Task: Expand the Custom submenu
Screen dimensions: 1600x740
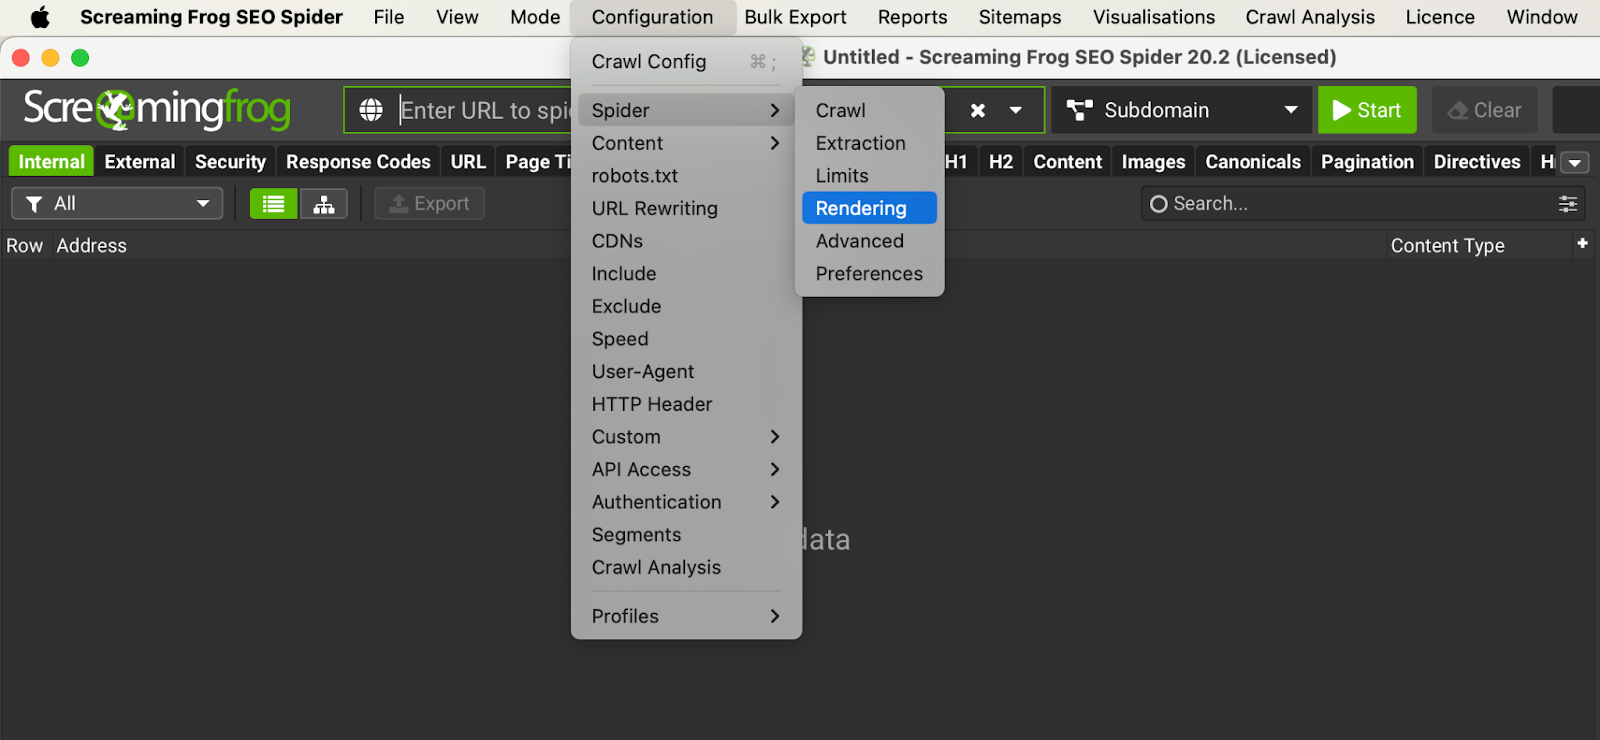Action: (686, 437)
